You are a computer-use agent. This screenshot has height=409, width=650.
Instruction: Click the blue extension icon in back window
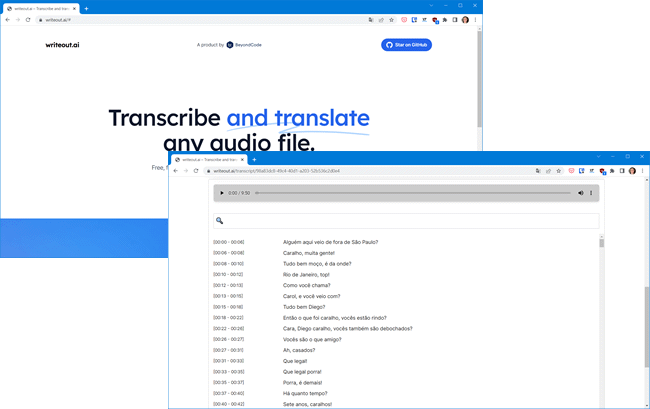pos(414,20)
